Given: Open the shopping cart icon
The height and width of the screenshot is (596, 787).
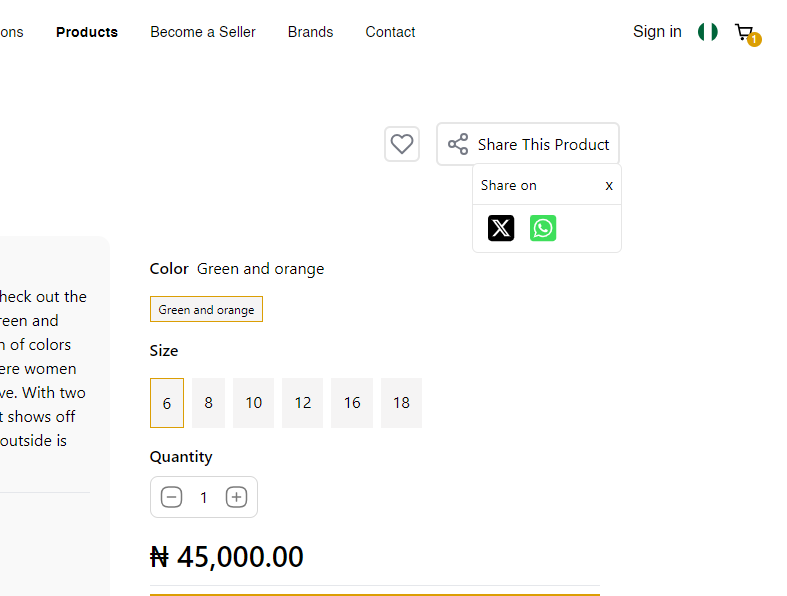Looking at the screenshot, I should [x=745, y=33].
